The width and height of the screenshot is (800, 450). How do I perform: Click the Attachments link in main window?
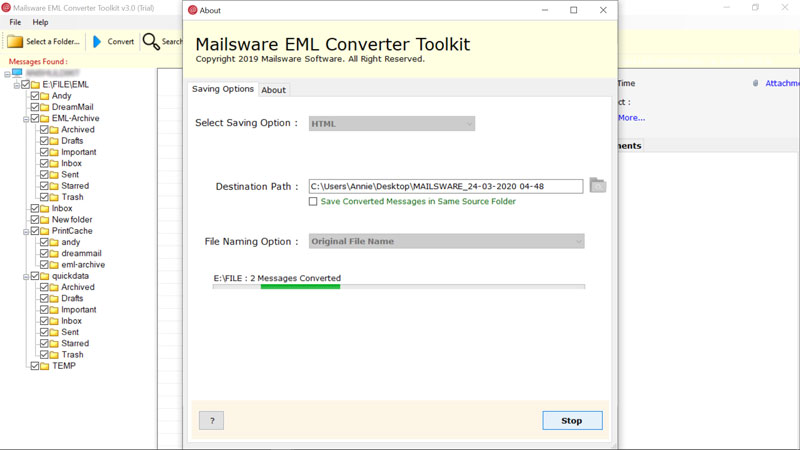tap(782, 83)
